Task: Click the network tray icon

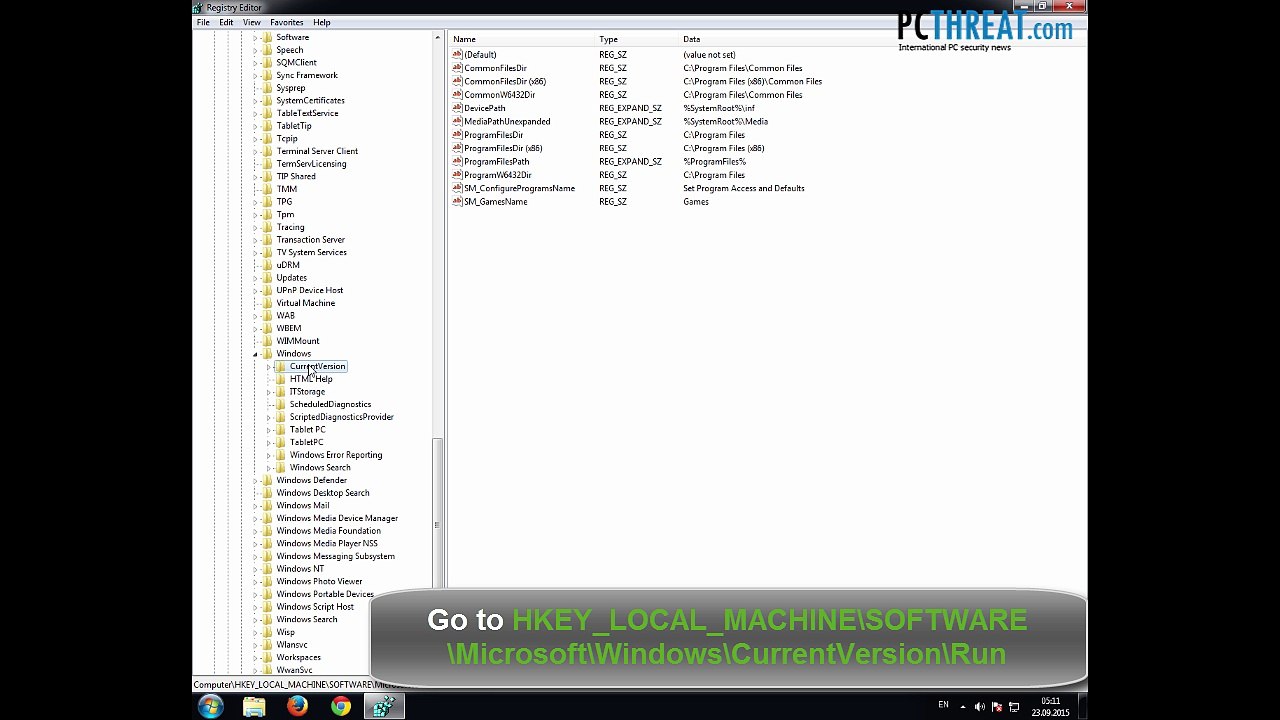Action: [1014, 707]
